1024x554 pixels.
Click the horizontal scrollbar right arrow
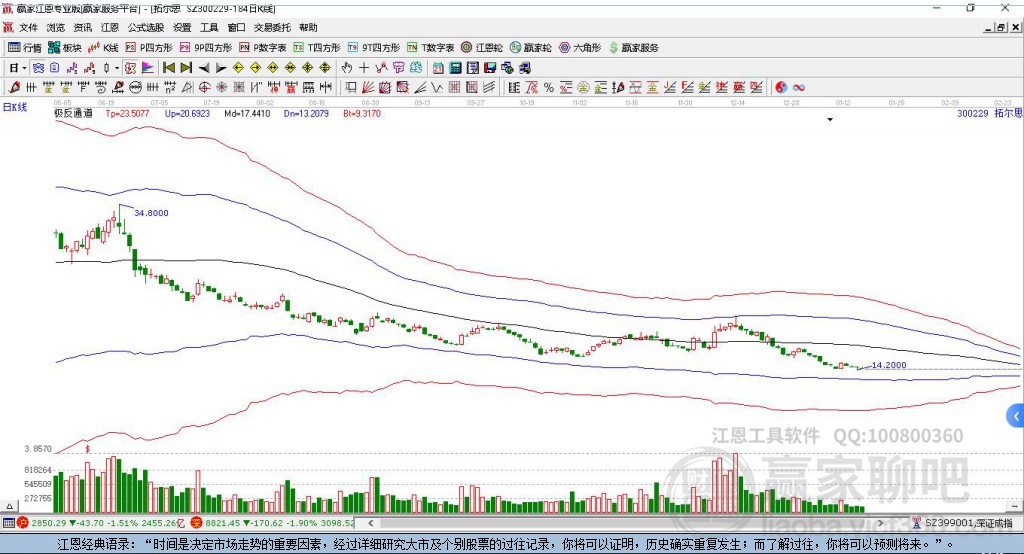tap(880, 523)
